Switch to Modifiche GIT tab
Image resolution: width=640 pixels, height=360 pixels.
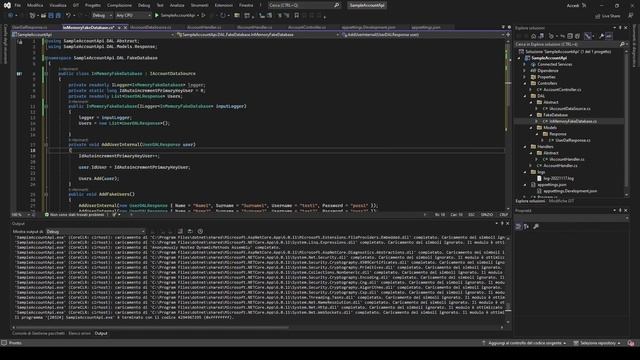click(x=561, y=201)
